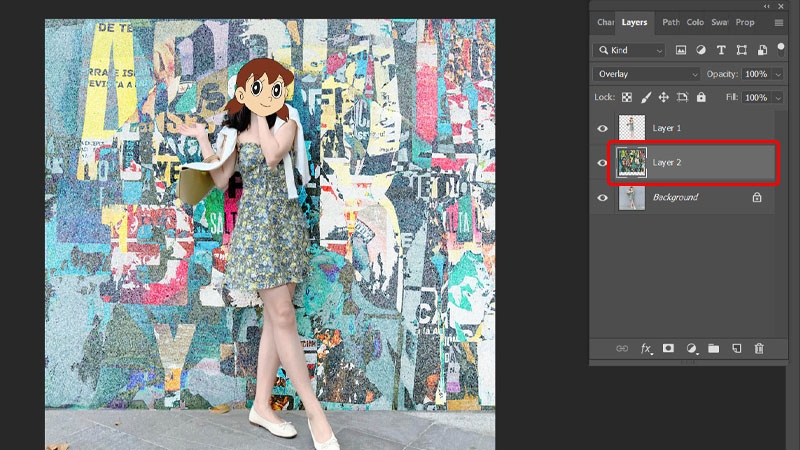Screen dimensions: 800x450
Task: Toggle layer filtering on/off switch
Action: pos(781,48)
